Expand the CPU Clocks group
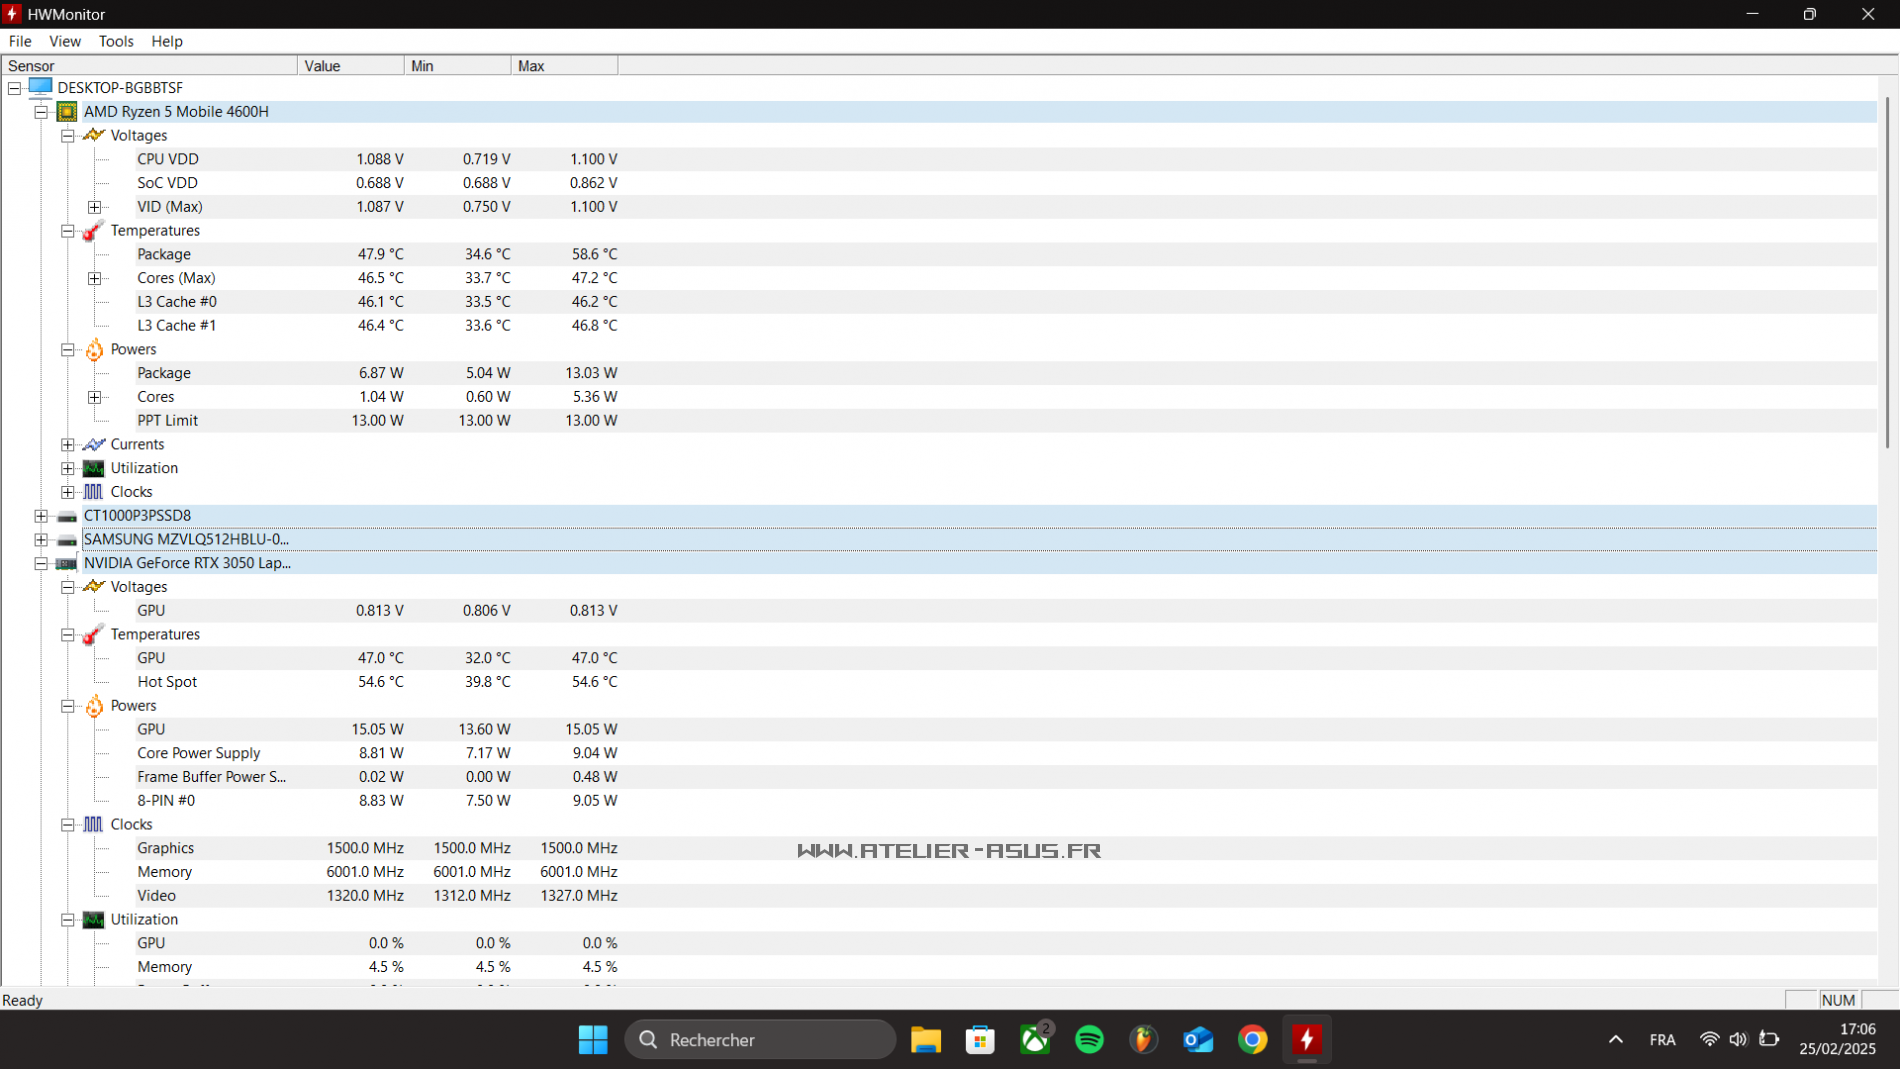Screen dimensions: 1900x1069 [x=68, y=492]
